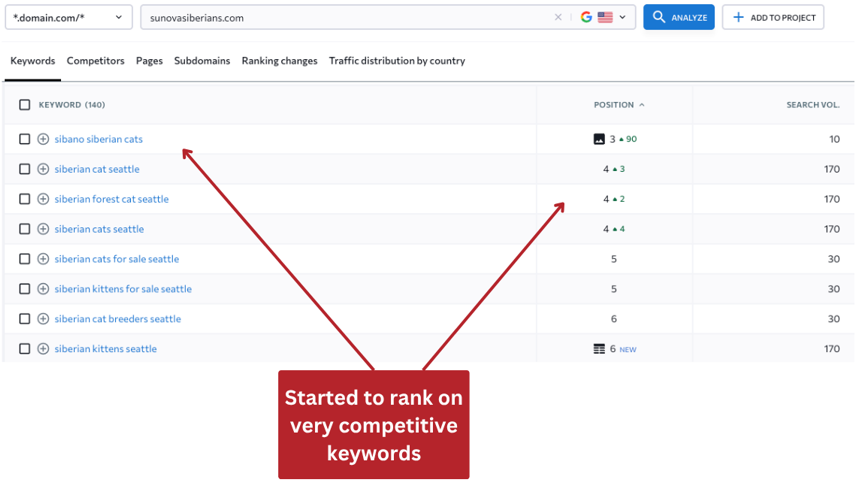This screenshot has width=858, height=485.
Task: Click search volume 10 for sibano siberian cats
Action: (834, 139)
